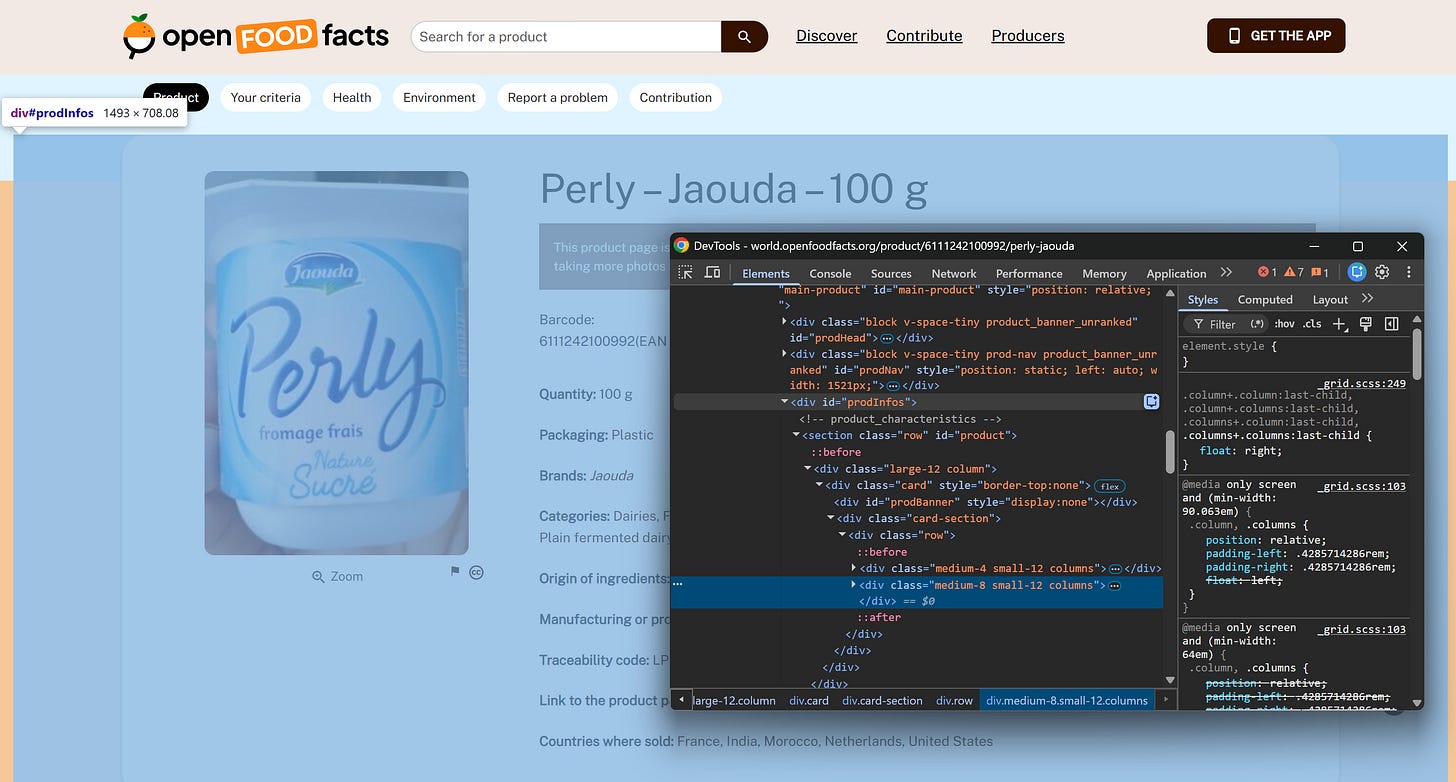Viewport: 1456px width, 782px height.
Task: Click the warnings count triangle in DevTools
Action: [1294, 272]
